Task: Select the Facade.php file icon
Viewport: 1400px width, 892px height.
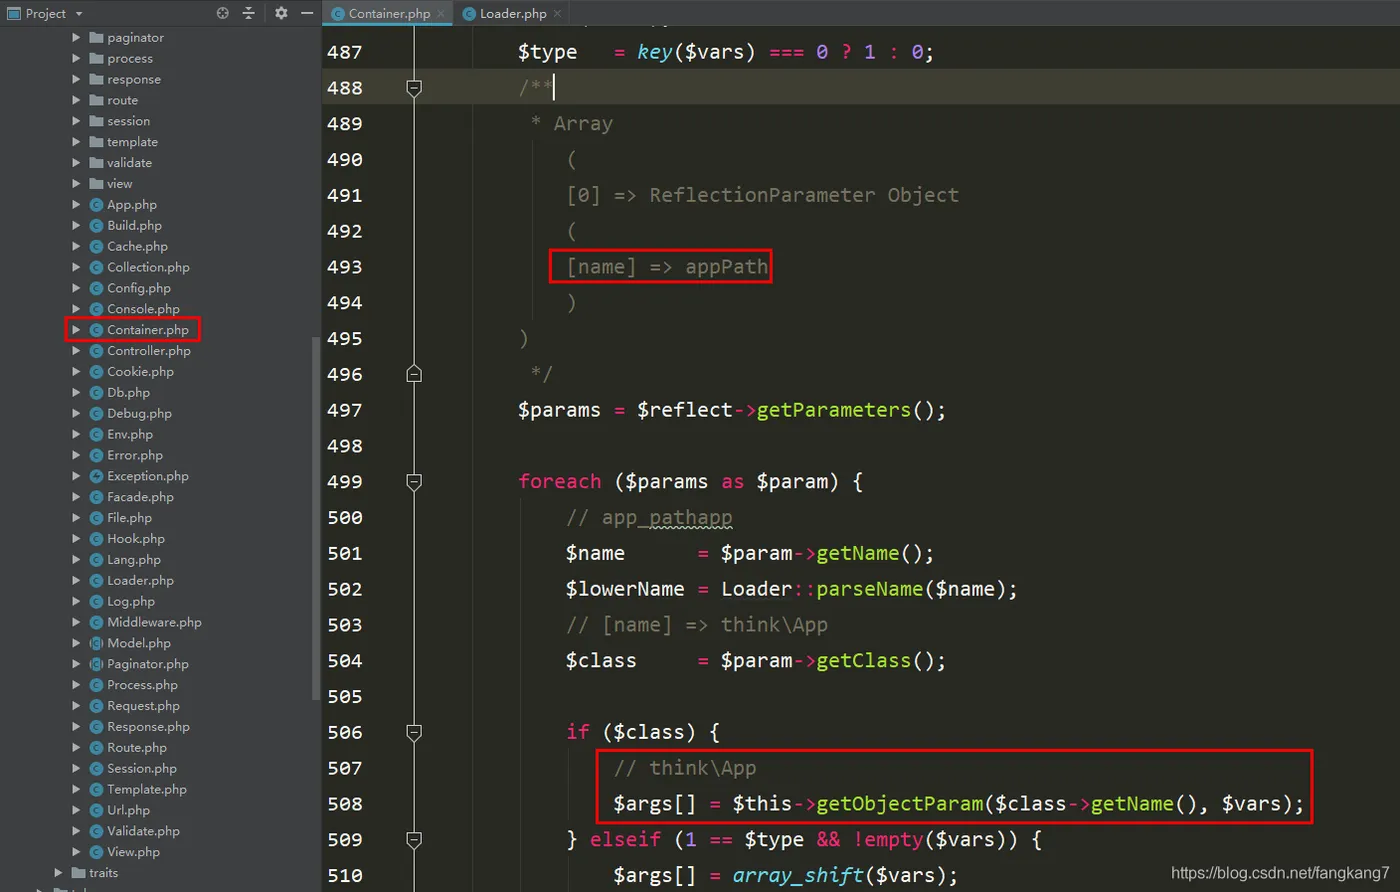Action: pos(97,497)
